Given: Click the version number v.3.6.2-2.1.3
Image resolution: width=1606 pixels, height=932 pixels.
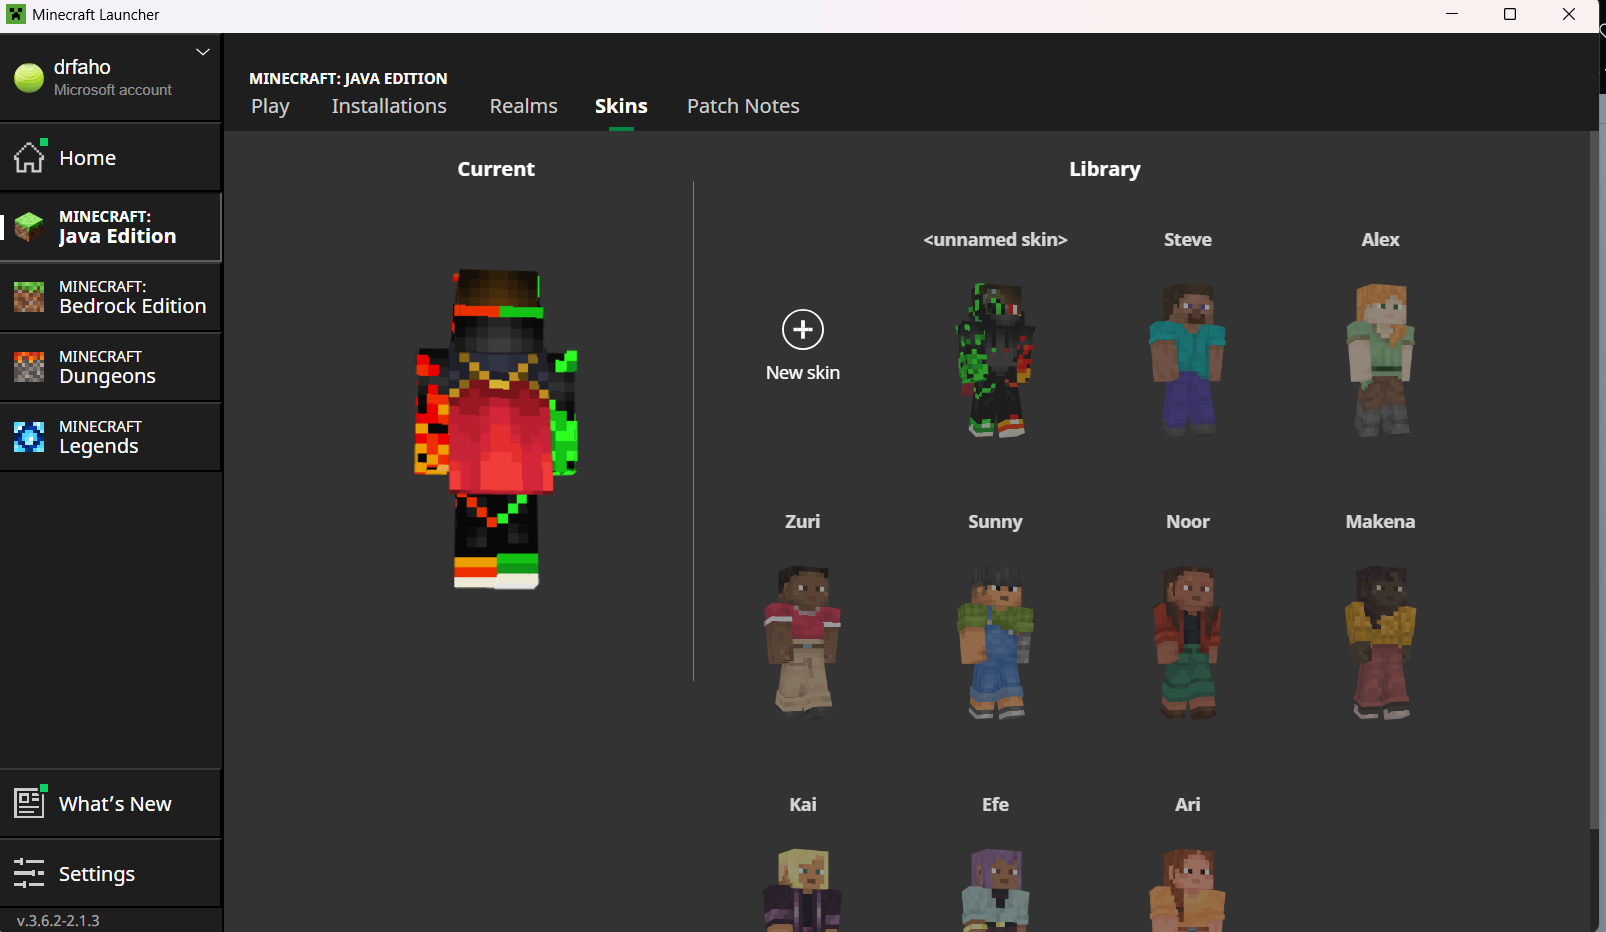Looking at the screenshot, I should coord(58,920).
